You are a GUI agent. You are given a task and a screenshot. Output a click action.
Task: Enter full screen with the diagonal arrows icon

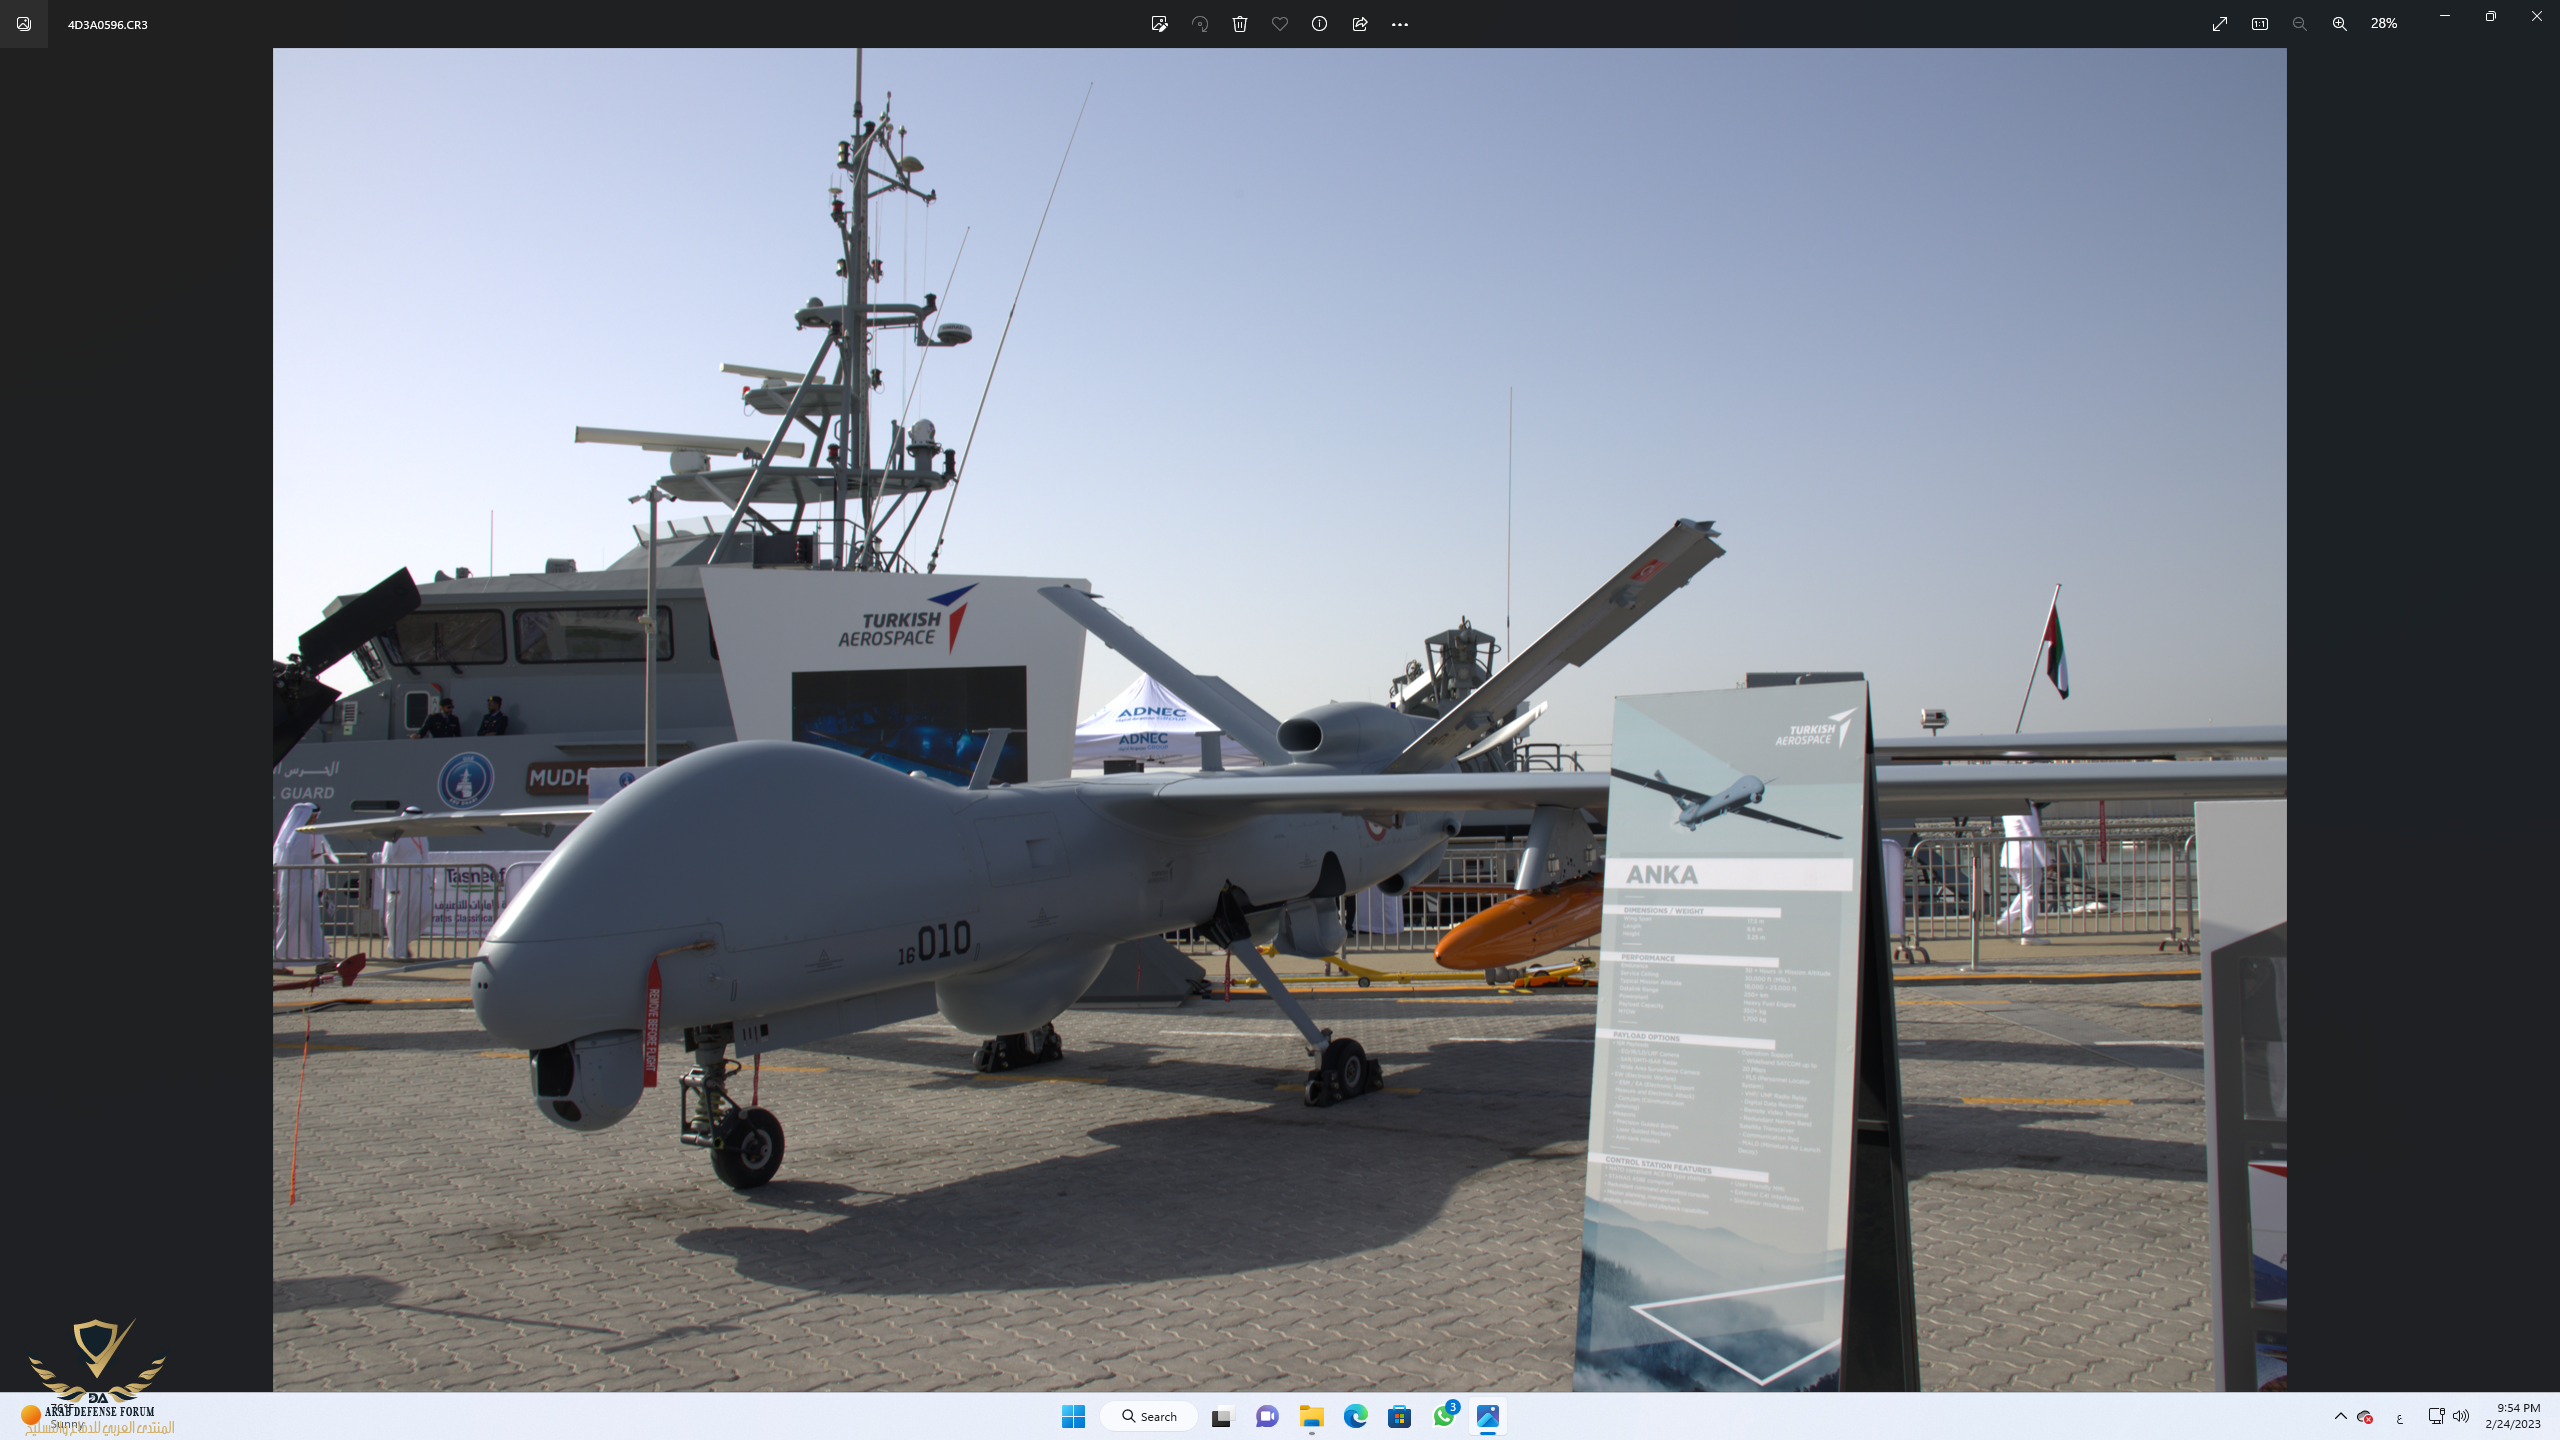pos(2220,24)
